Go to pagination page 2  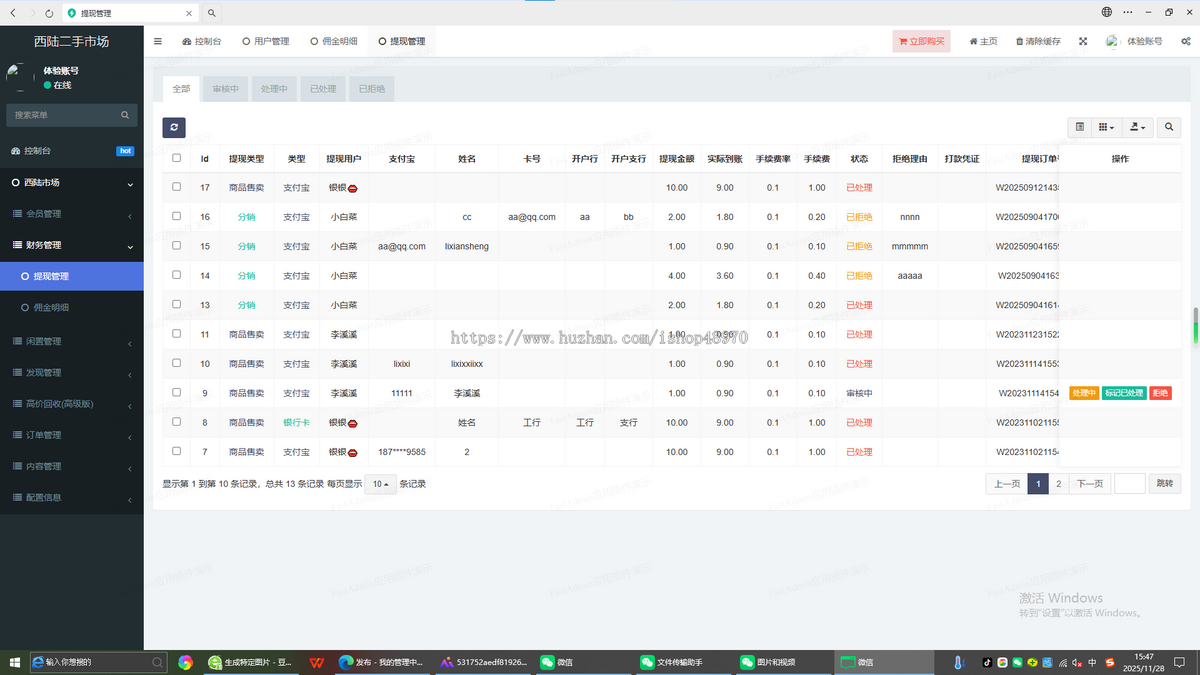1059,484
